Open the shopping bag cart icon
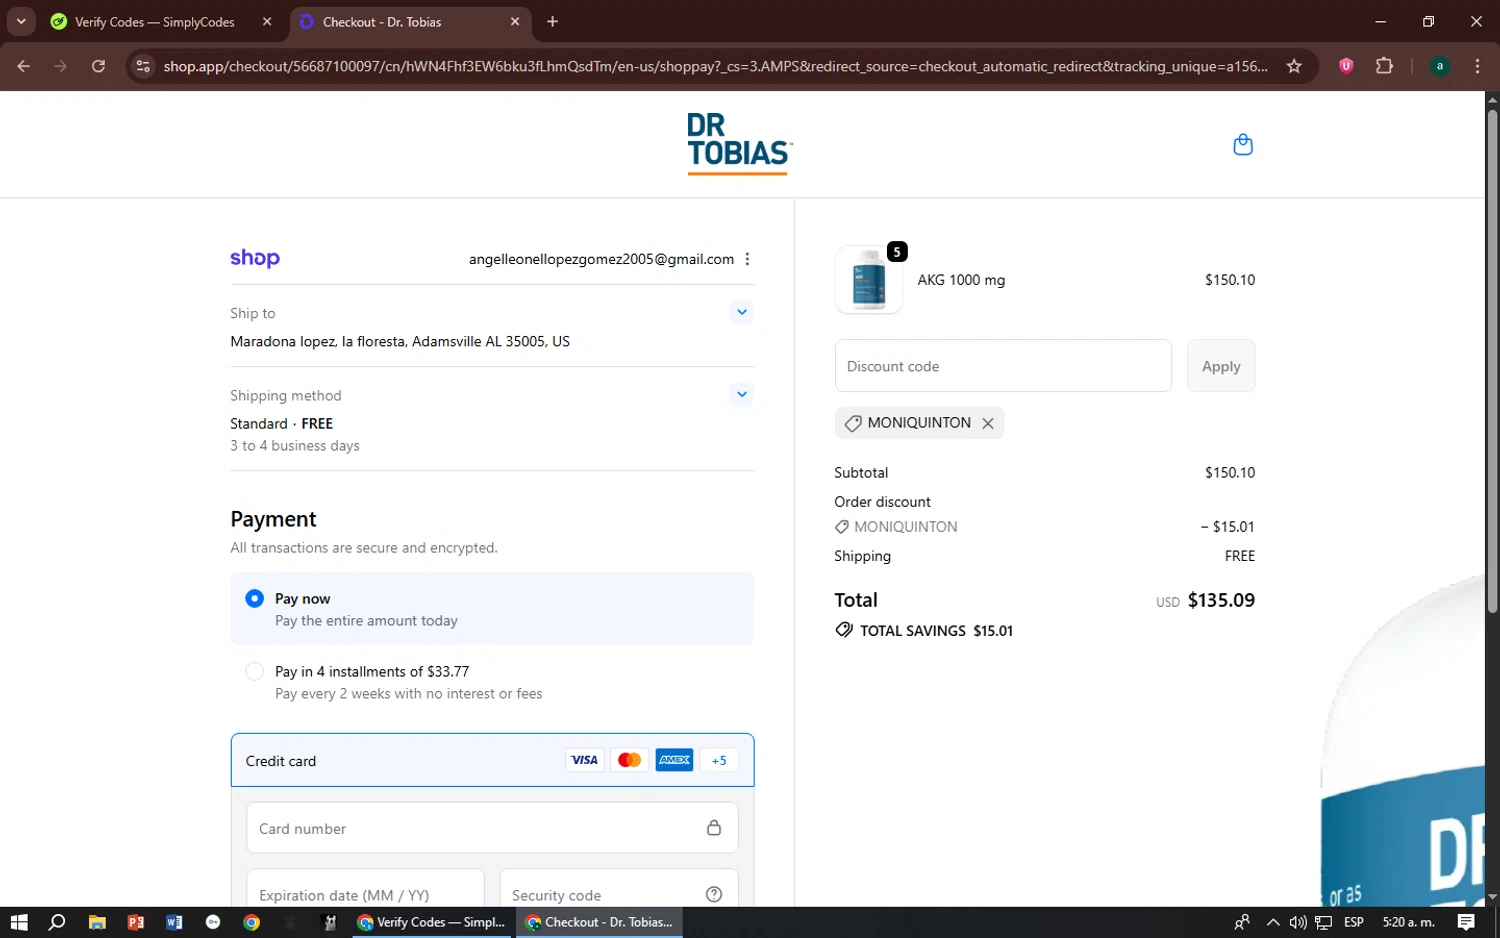 click(1243, 145)
